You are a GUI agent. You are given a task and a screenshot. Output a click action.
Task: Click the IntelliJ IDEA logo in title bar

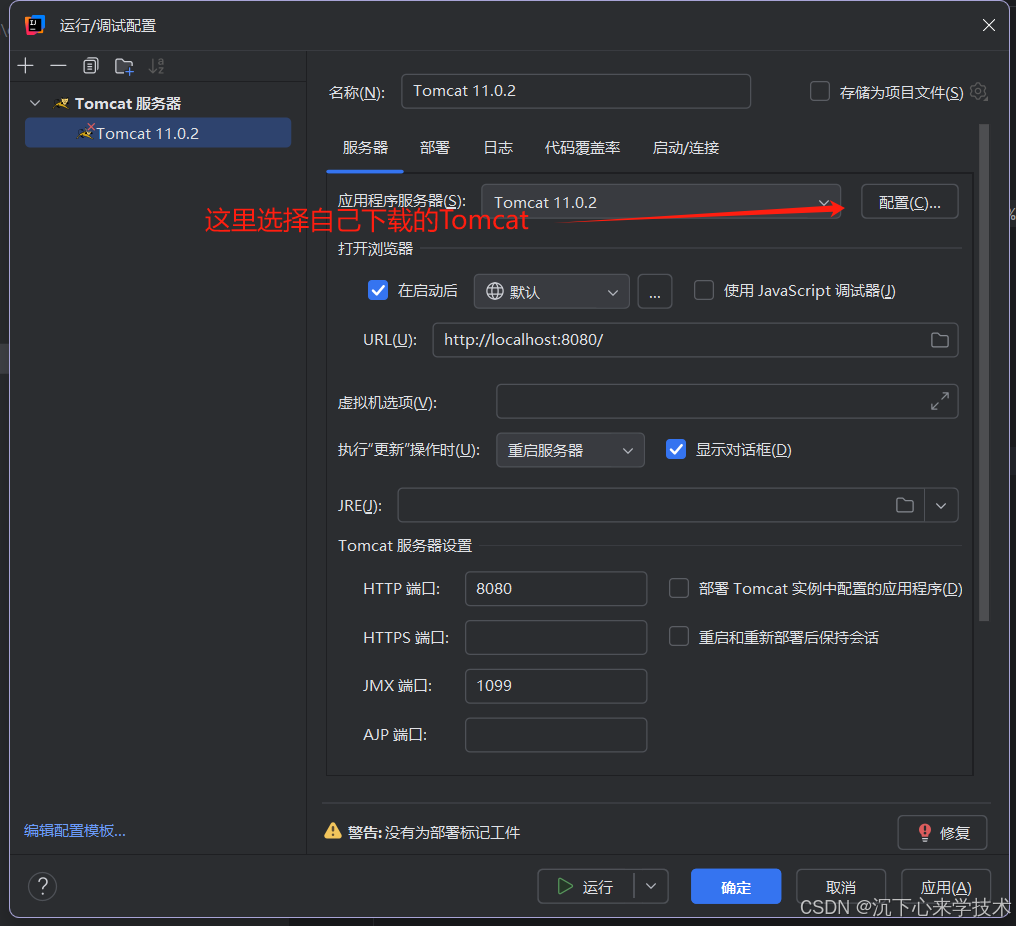coord(34,25)
